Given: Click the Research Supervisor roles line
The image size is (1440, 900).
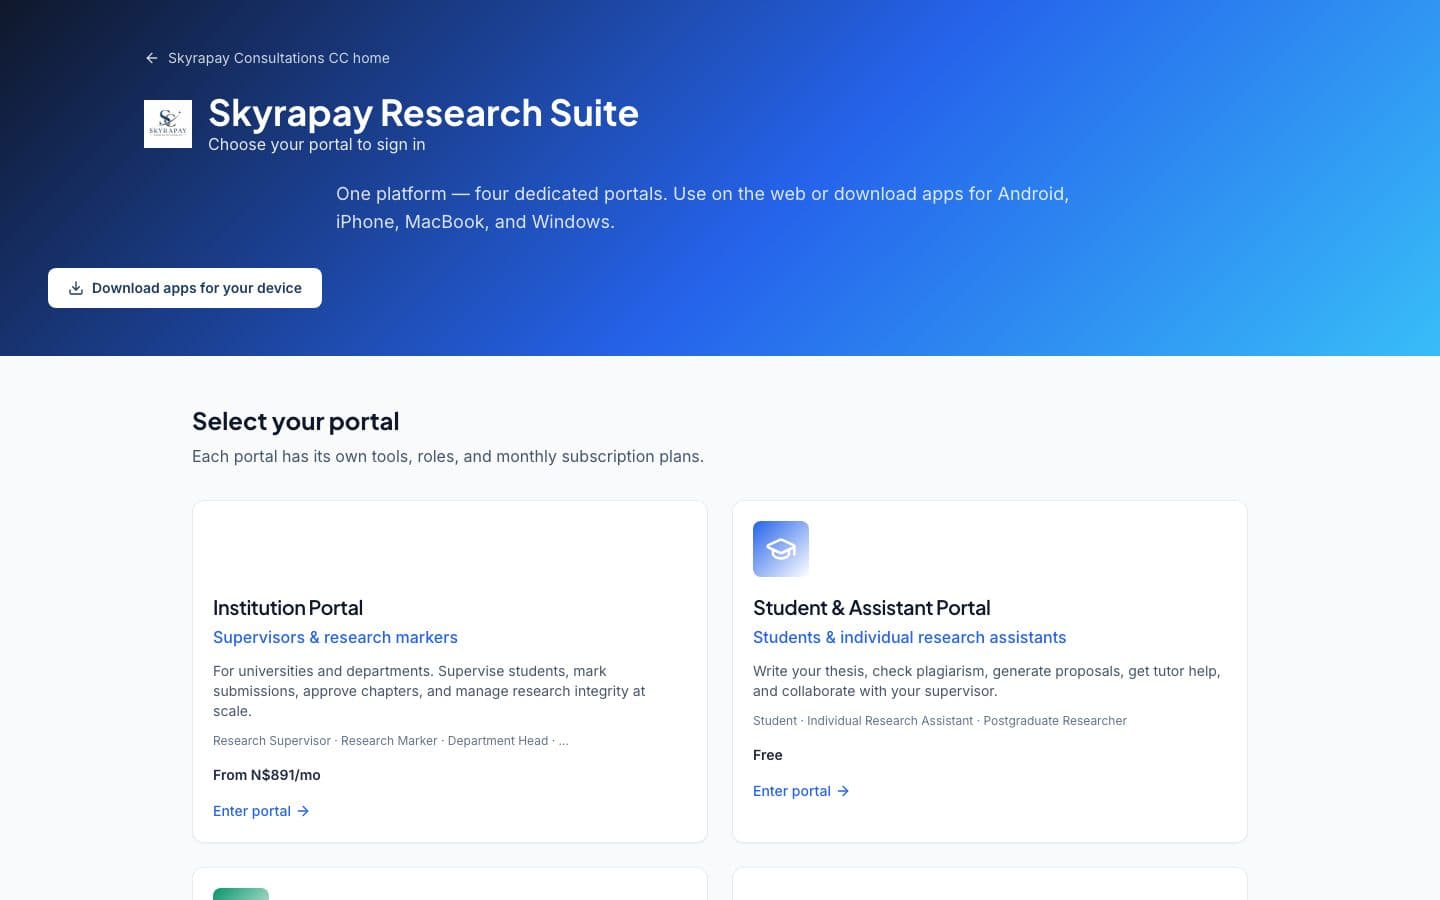Looking at the screenshot, I should click(391, 741).
